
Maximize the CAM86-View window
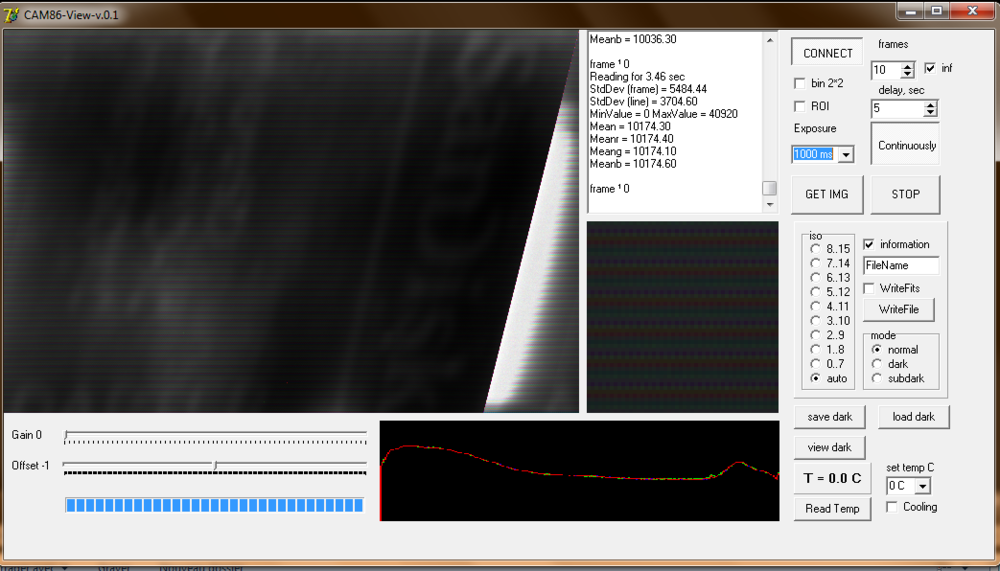click(938, 11)
